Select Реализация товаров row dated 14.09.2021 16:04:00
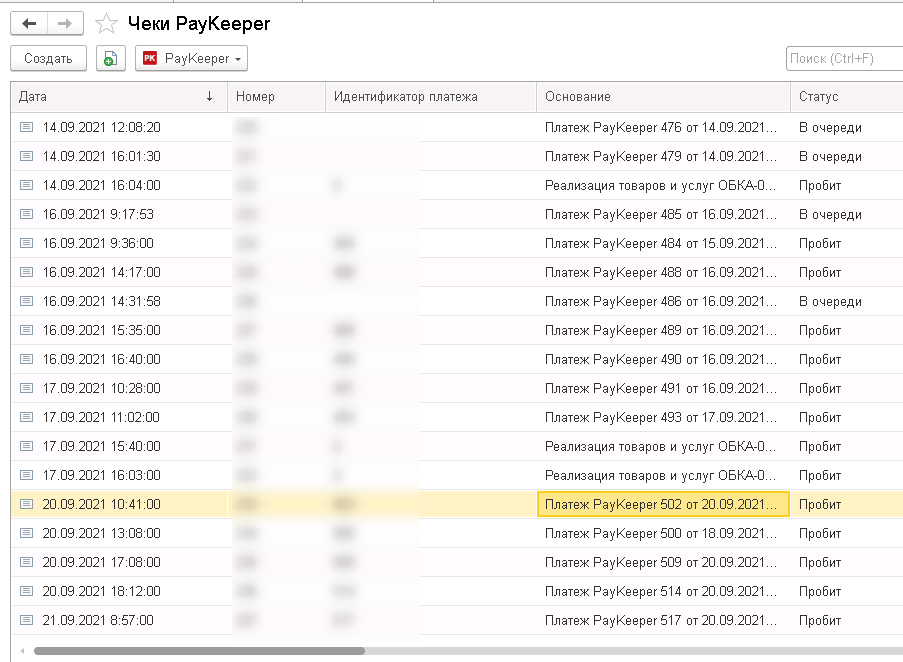This screenshot has height=662, width=903. click(660, 185)
